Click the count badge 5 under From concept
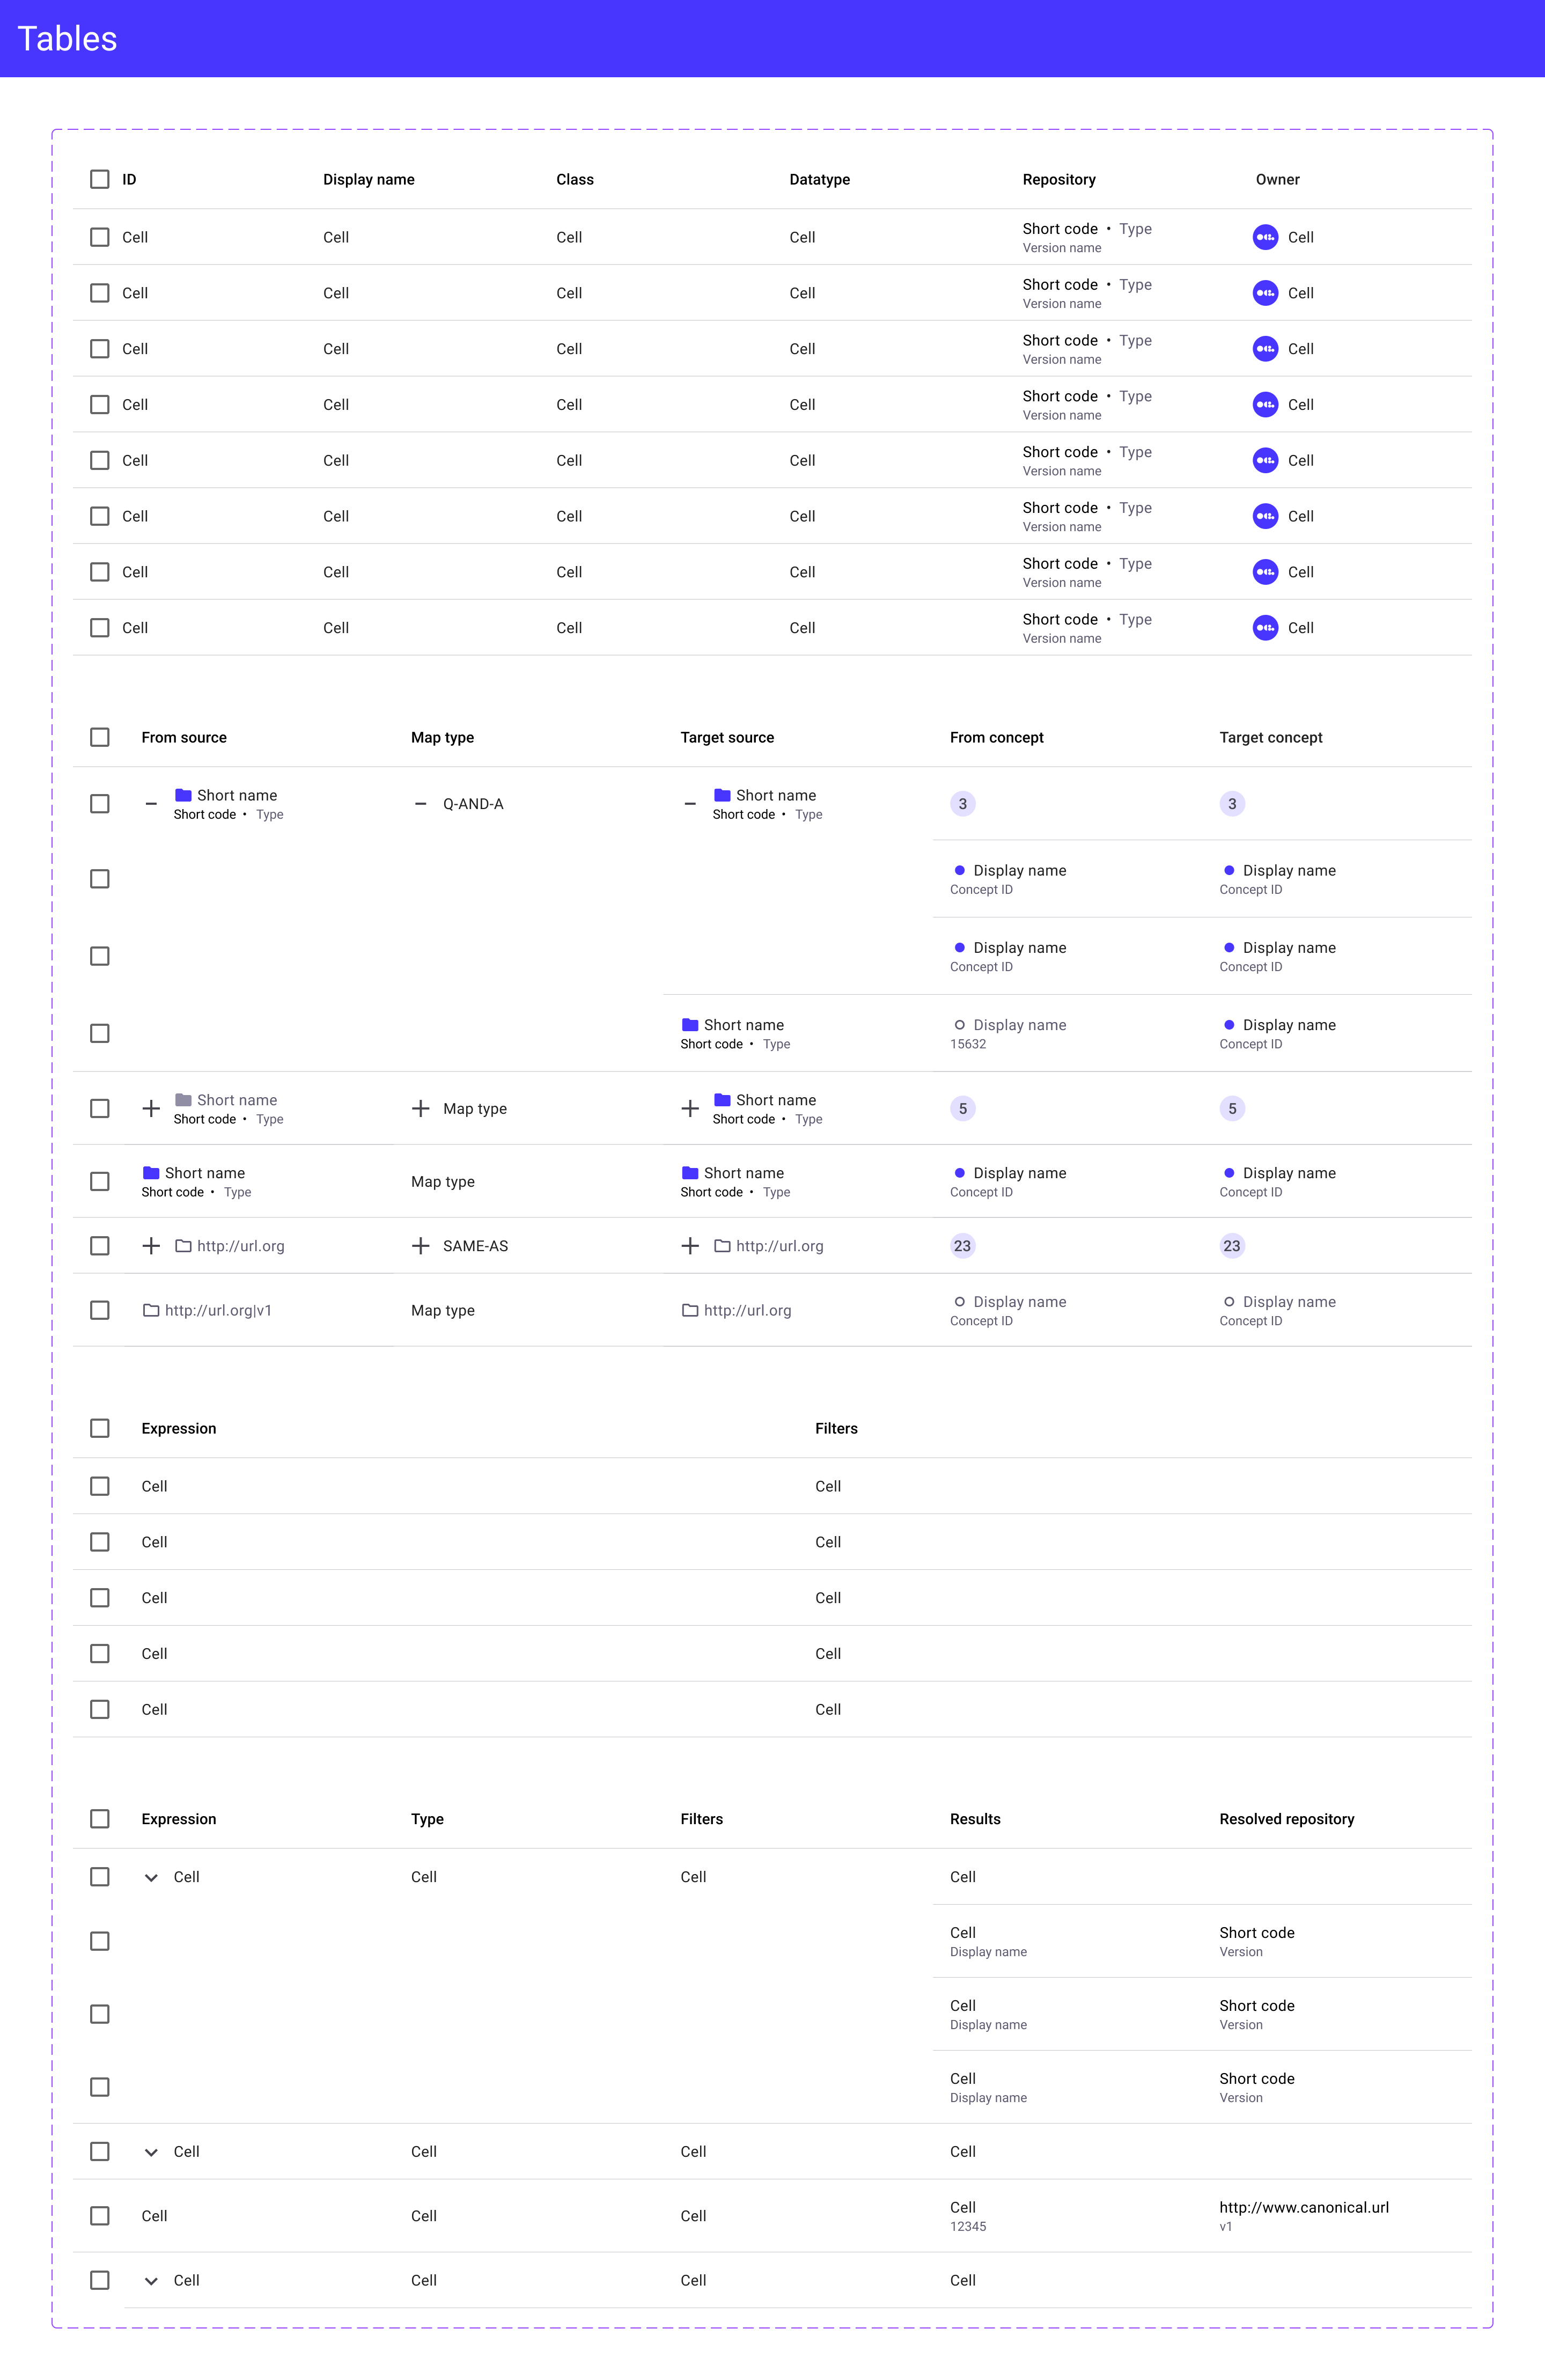Image resolution: width=1545 pixels, height=2380 pixels. pyautogui.click(x=962, y=1109)
